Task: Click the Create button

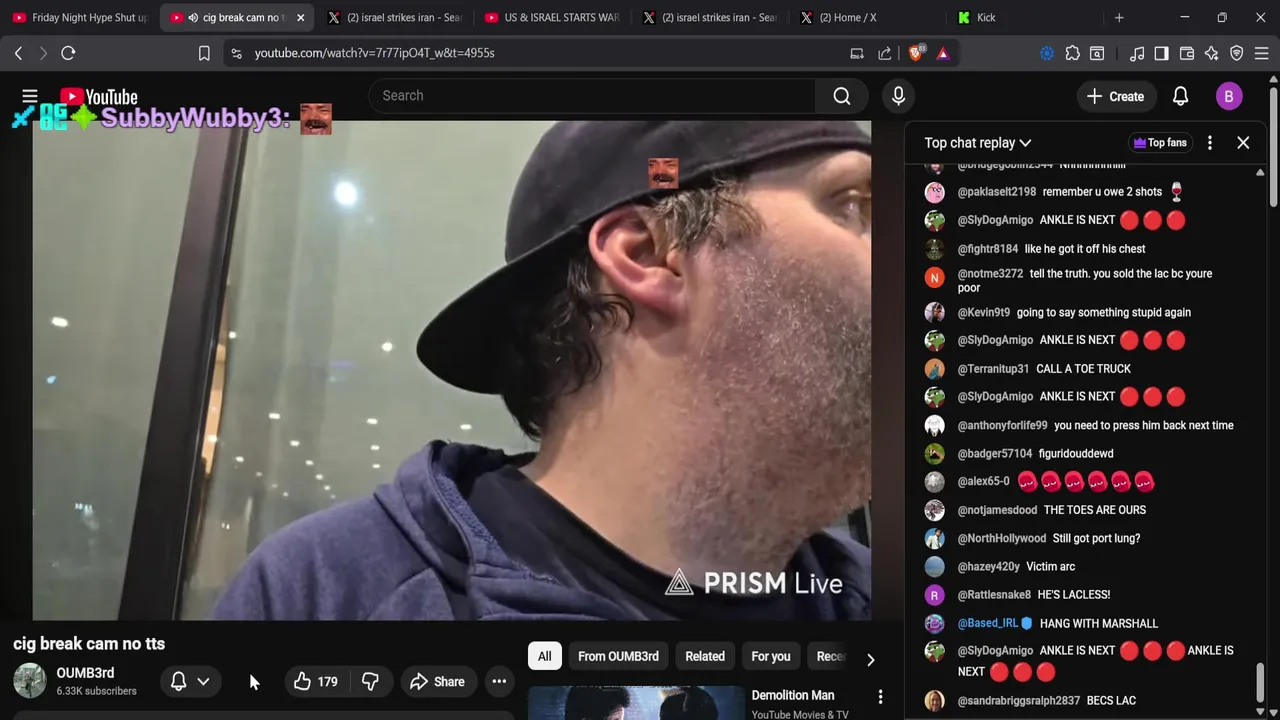Action: click(1115, 96)
